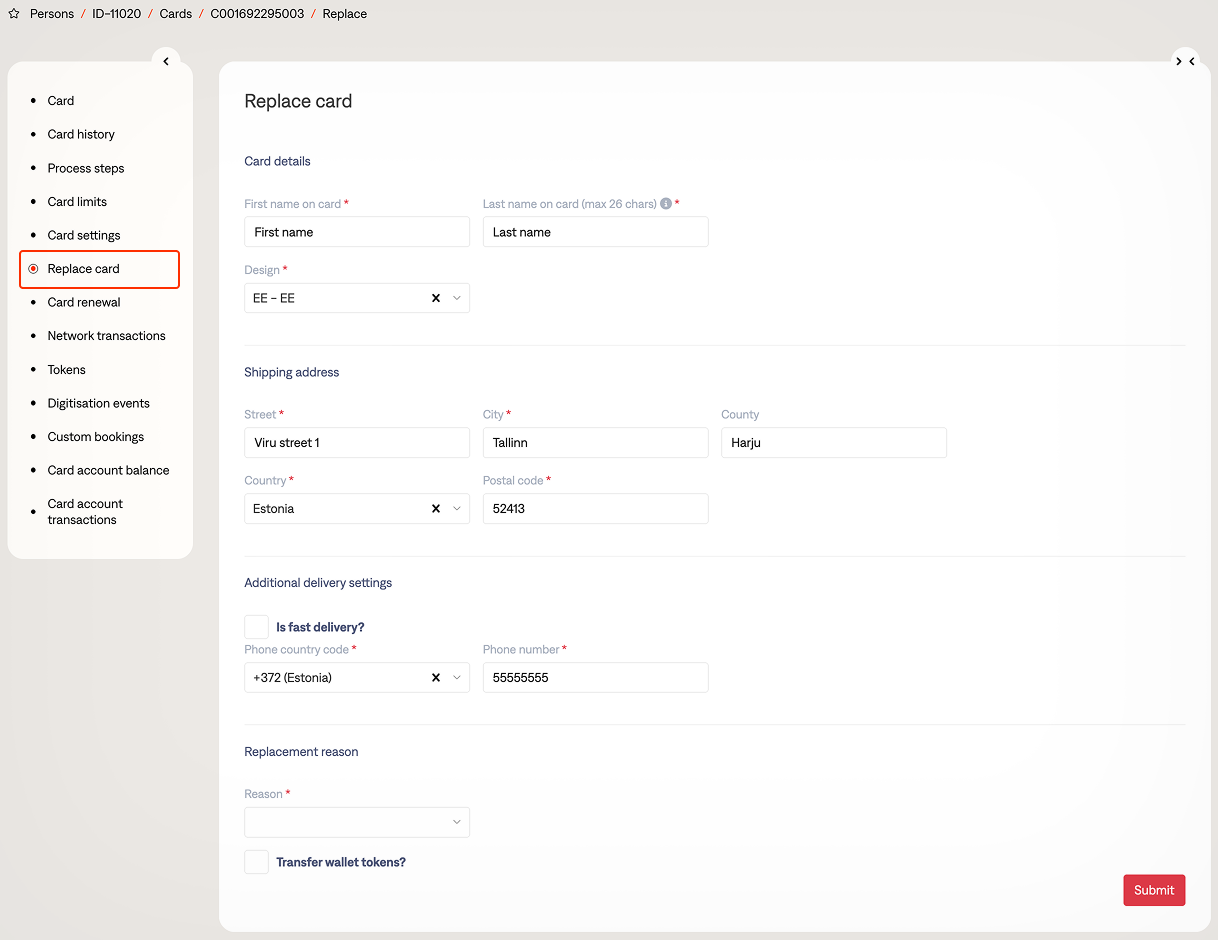This screenshot has width=1218, height=940.
Task: Focus the Street address input field
Action: [x=356, y=443]
